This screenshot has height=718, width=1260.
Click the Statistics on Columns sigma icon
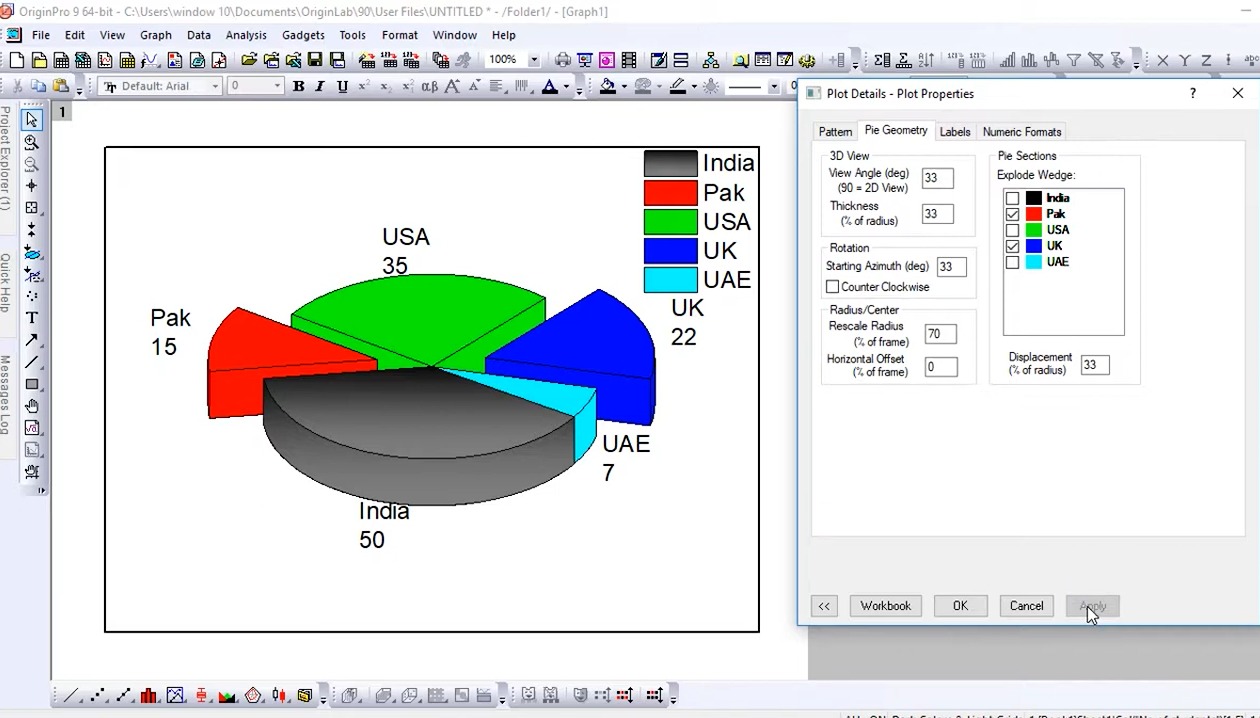[882, 61]
